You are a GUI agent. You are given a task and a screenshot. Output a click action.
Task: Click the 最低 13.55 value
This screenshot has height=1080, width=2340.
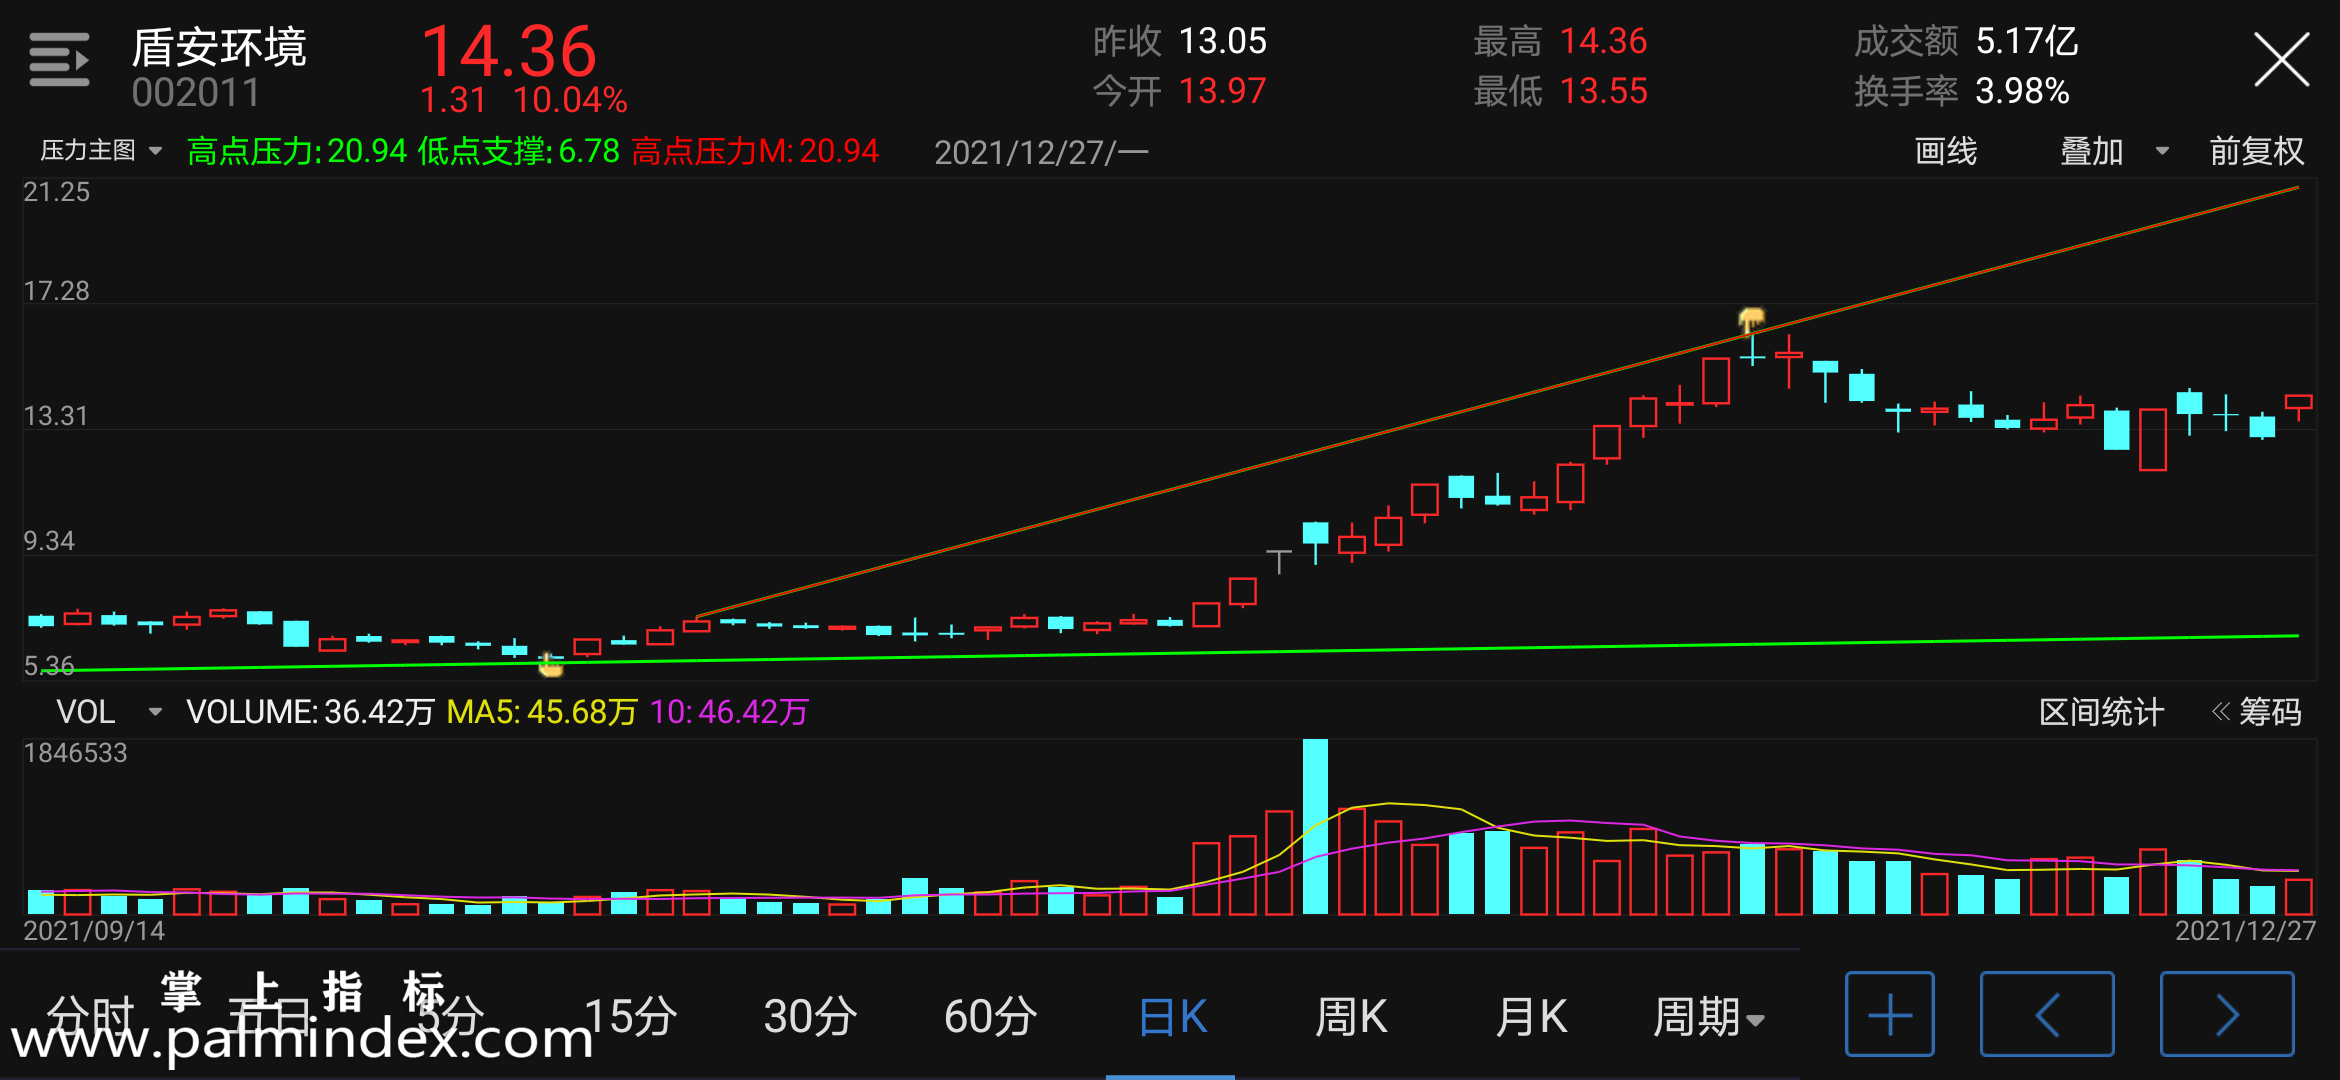tap(1603, 91)
